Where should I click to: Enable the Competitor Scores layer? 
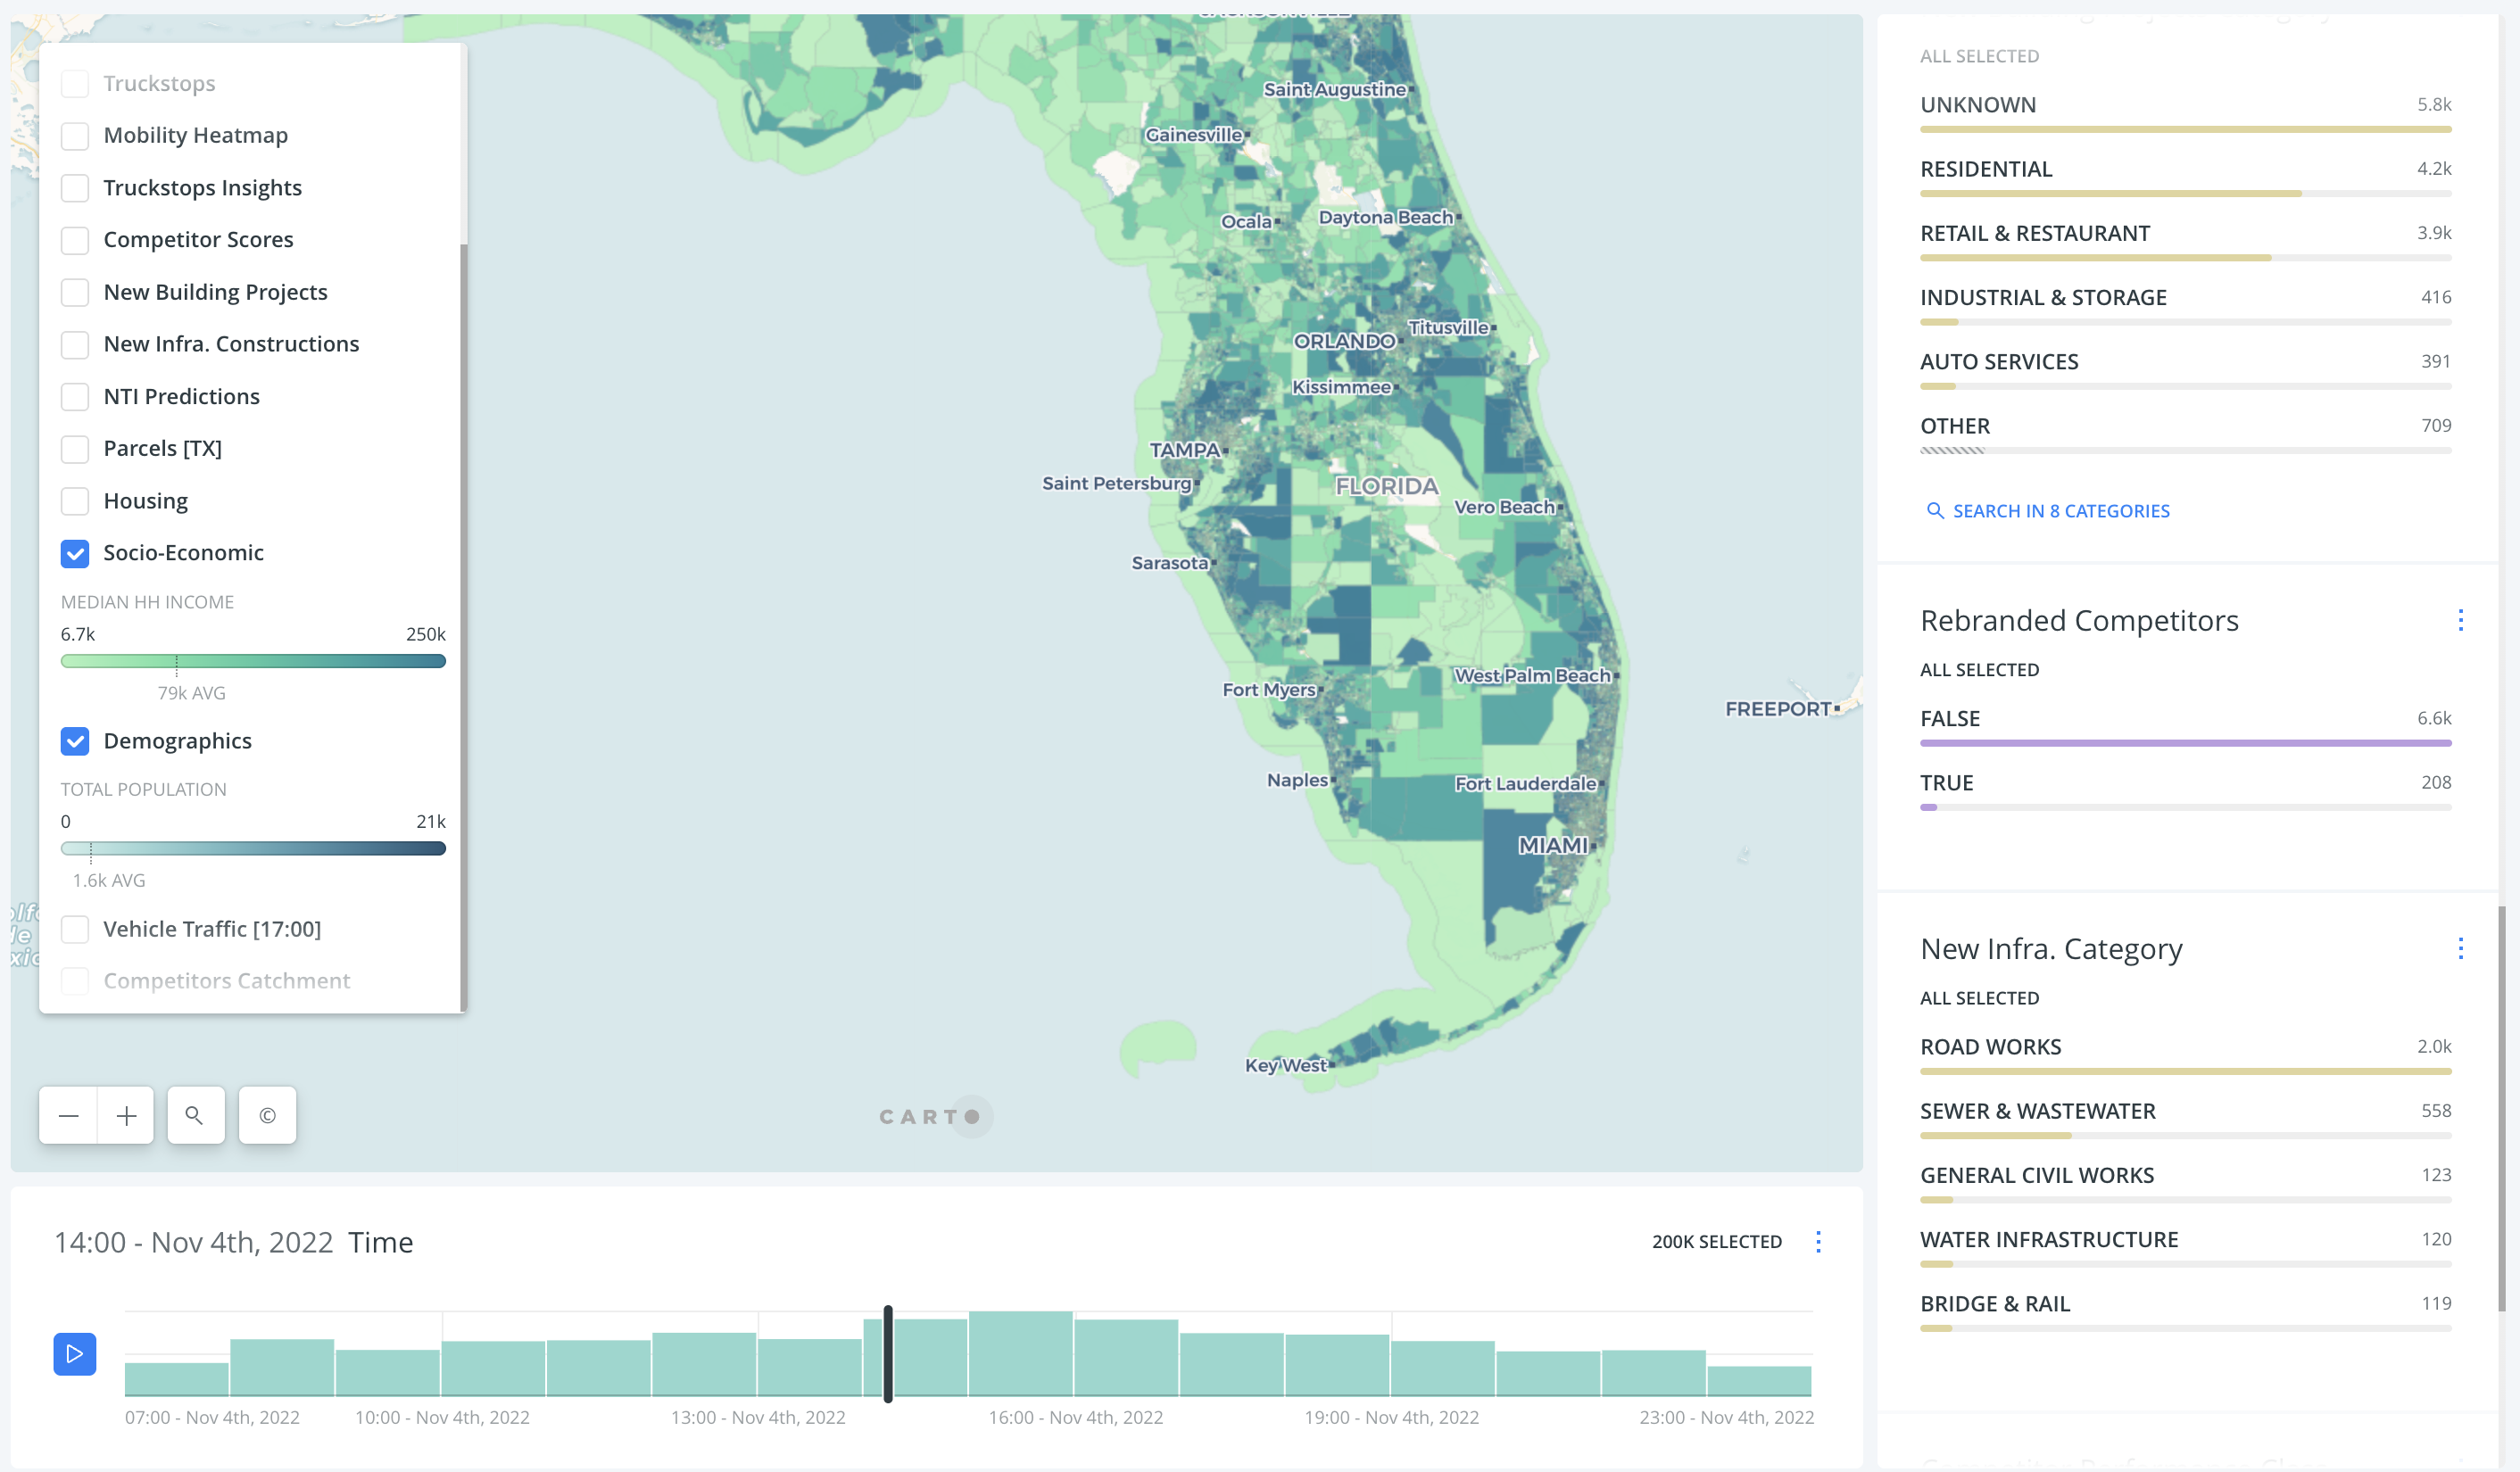tap(75, 240)
